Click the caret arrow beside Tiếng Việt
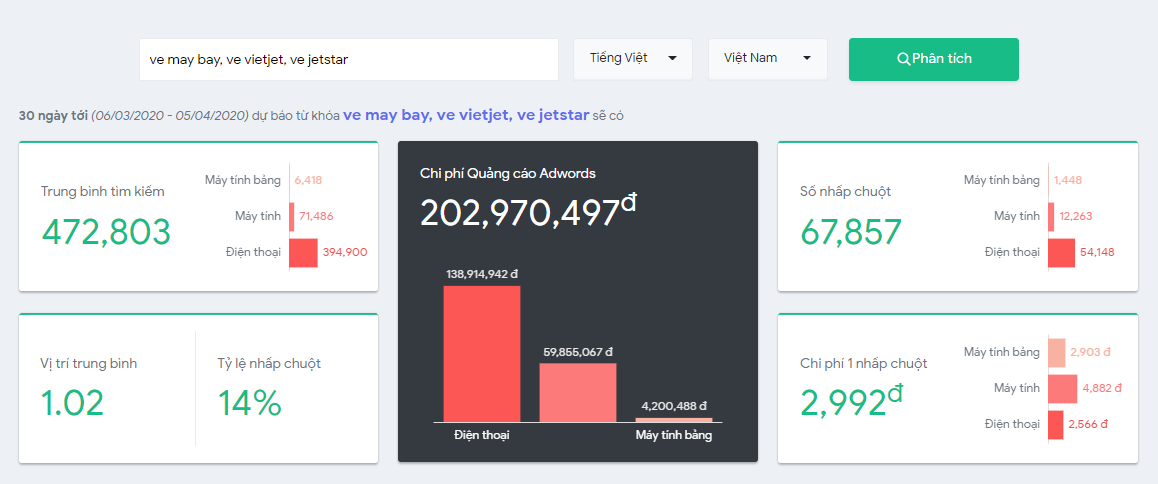Image resolution: width=1158 pixels, height=484 pixels. pos(672,59)
